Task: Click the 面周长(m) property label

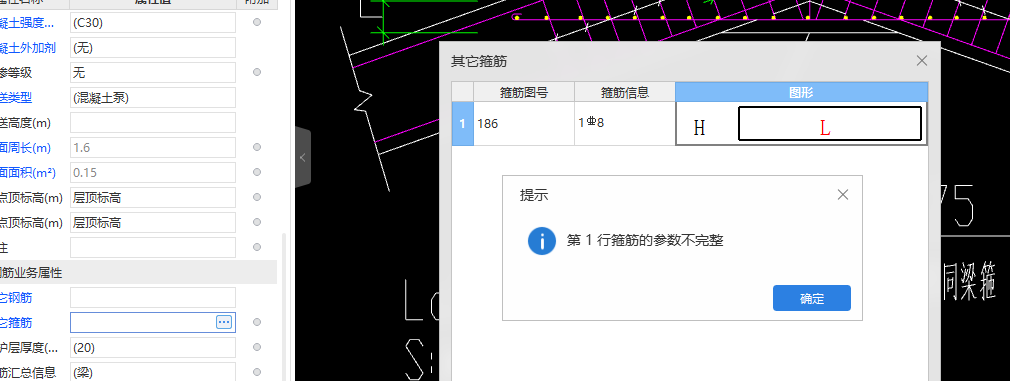Action: coord(25,148)
